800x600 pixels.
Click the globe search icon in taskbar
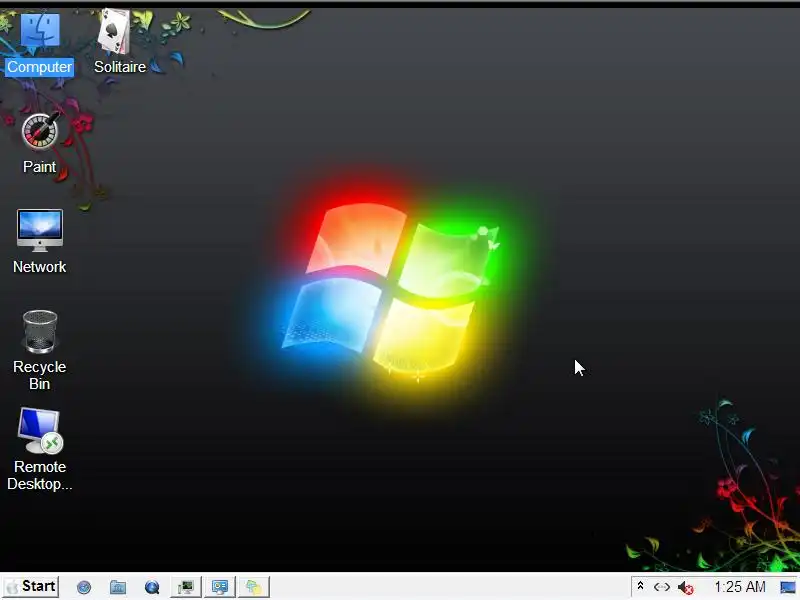(x=152, y=587)
